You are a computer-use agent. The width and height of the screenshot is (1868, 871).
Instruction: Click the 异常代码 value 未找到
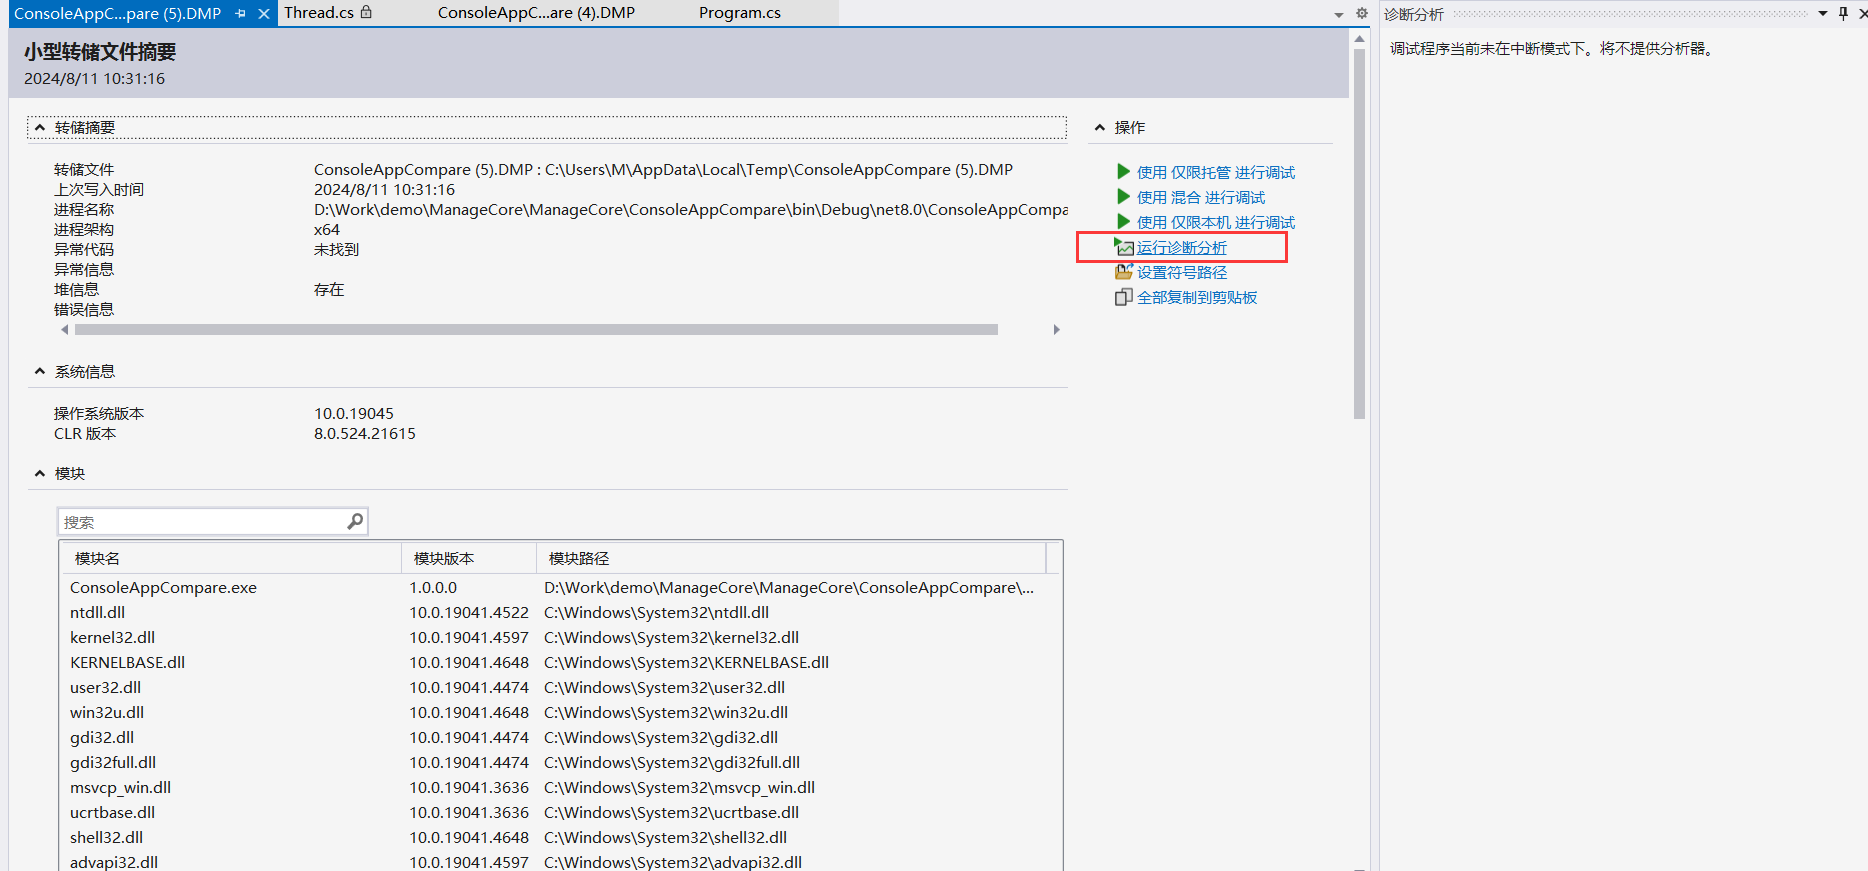coord(336,249)
